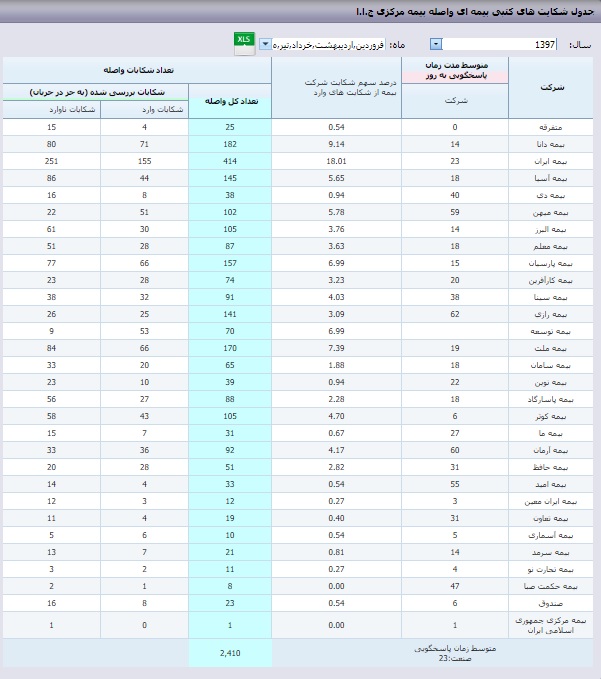The image size is (601, 679).
Task: Click the بیمه حکمت صبا company cell
Action: pyautogui.click(x=551, y=584)
